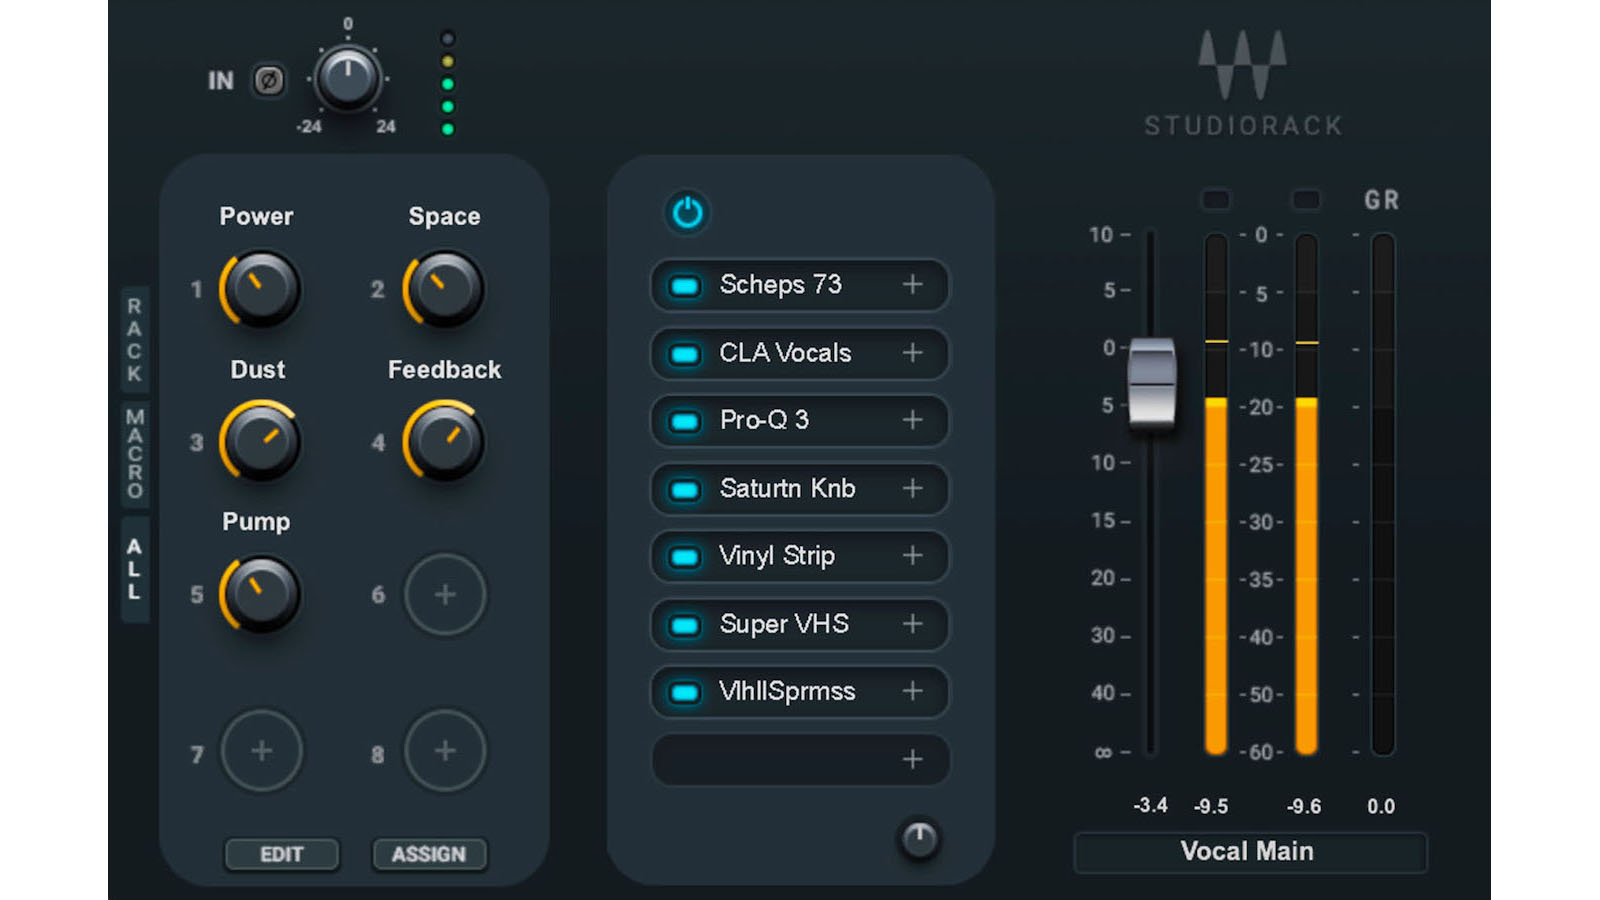Click the plus icon next to Pro-Q 3
This screenshot has width=1600, height=900.
912,421
